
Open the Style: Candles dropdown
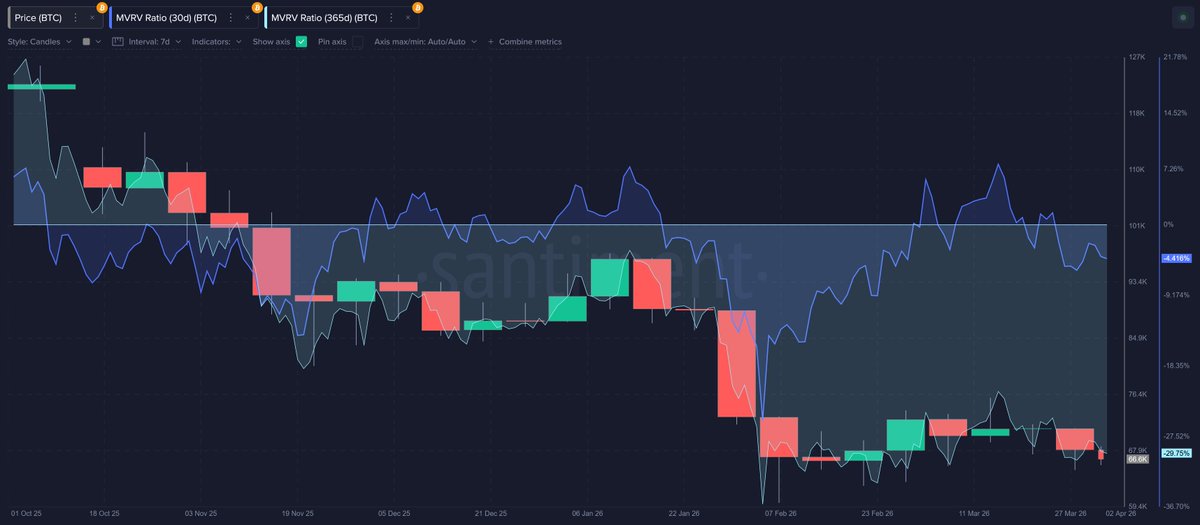click(40, 42)
